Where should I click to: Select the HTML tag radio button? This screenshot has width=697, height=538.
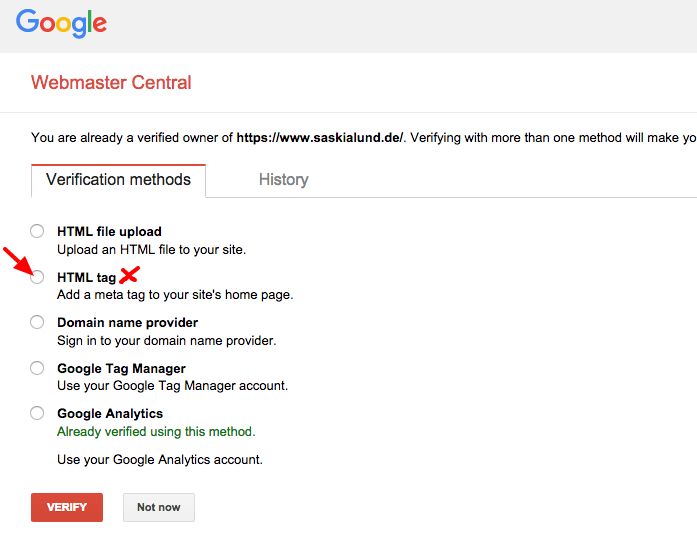37,277
